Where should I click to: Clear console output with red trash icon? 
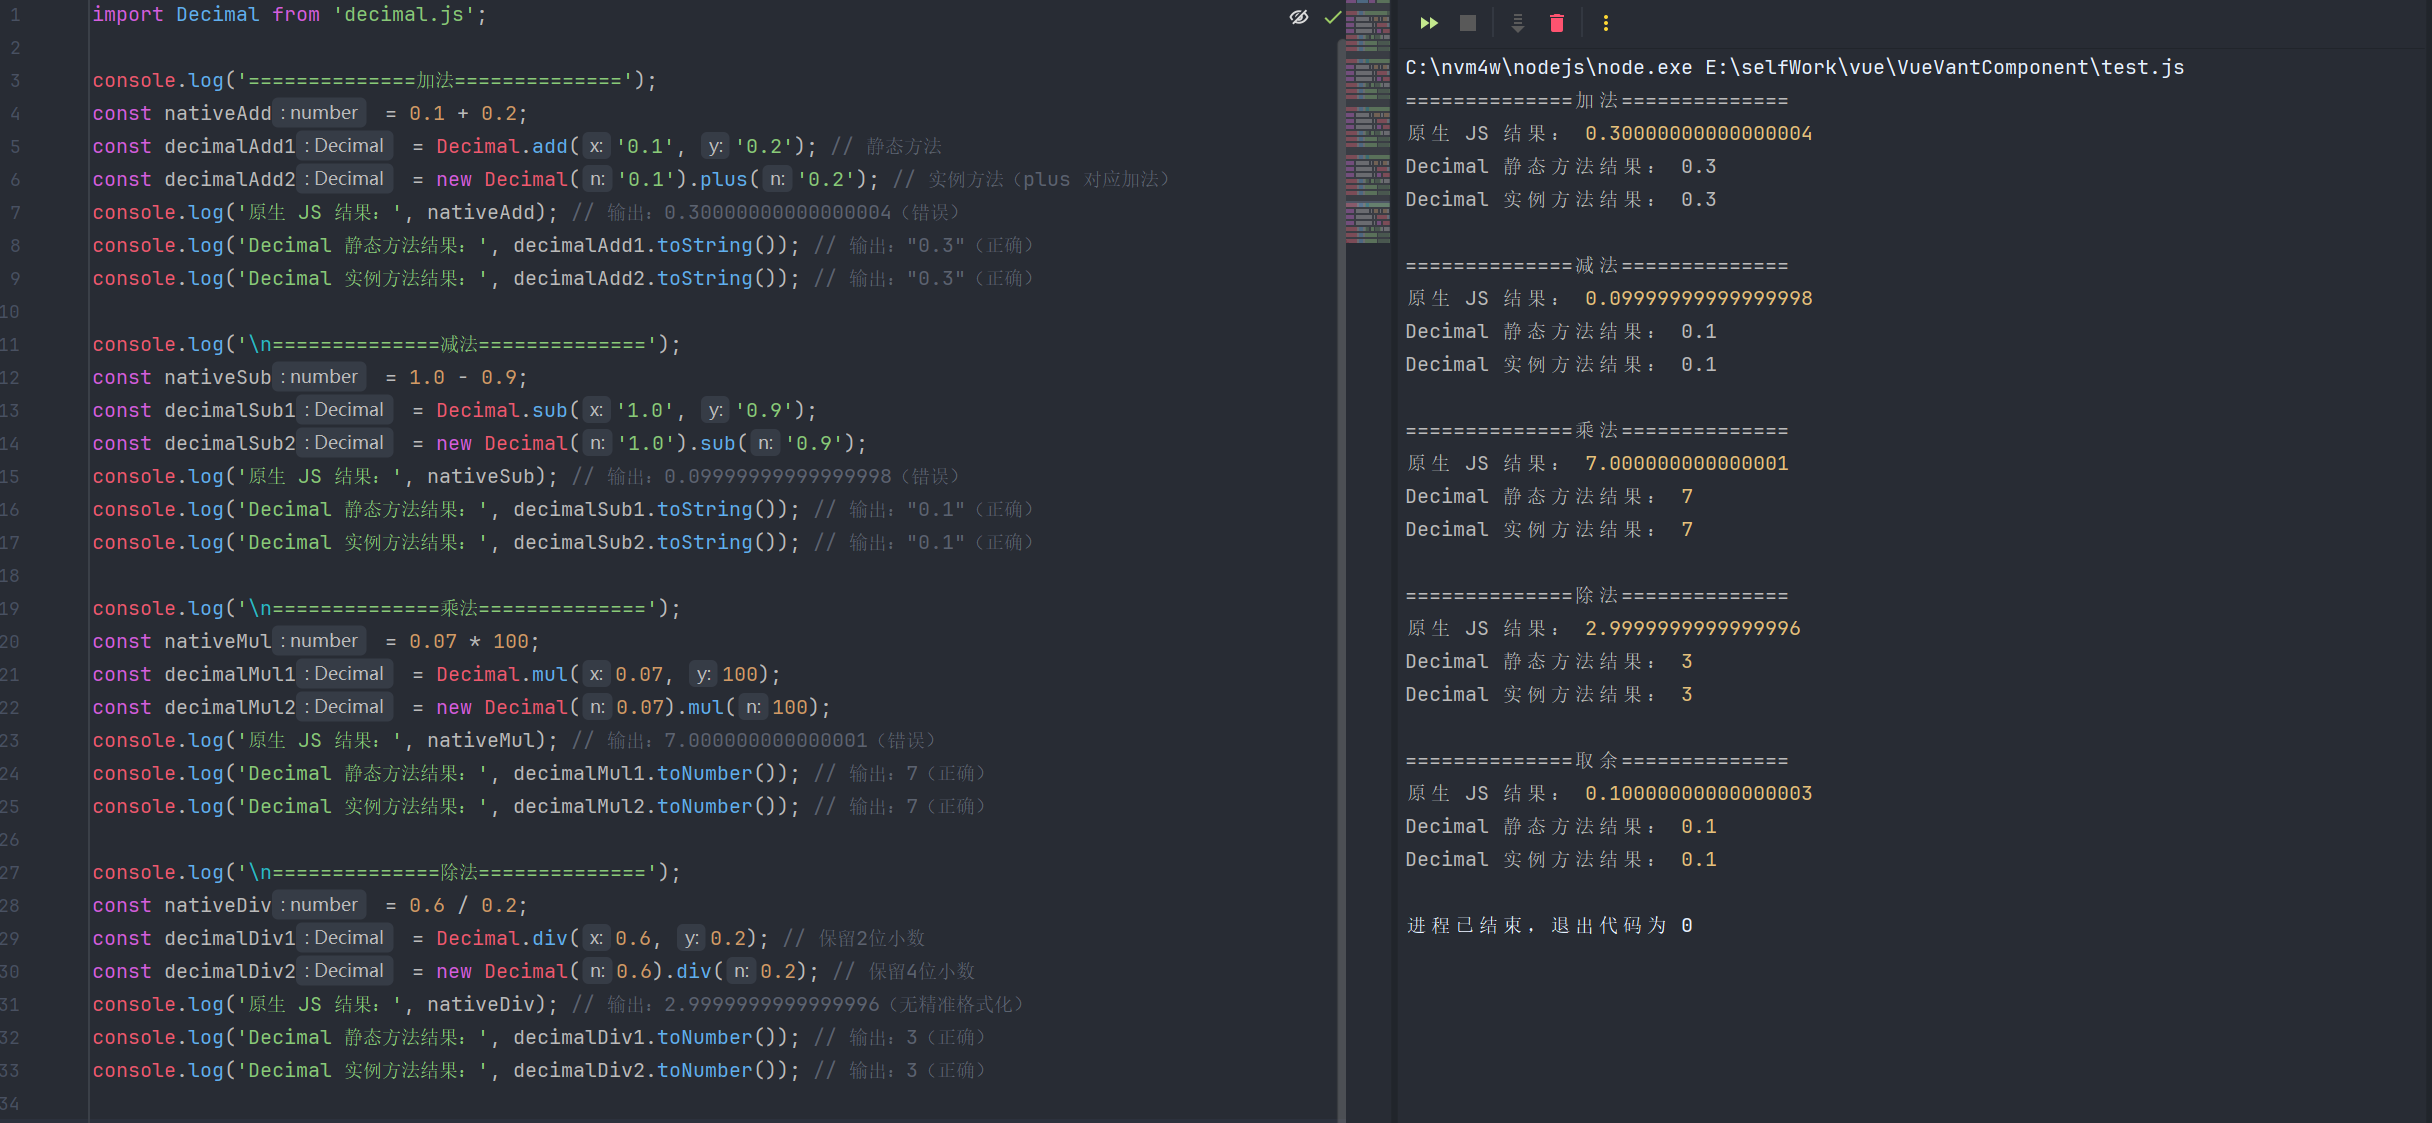click(x=1556, y=23)
